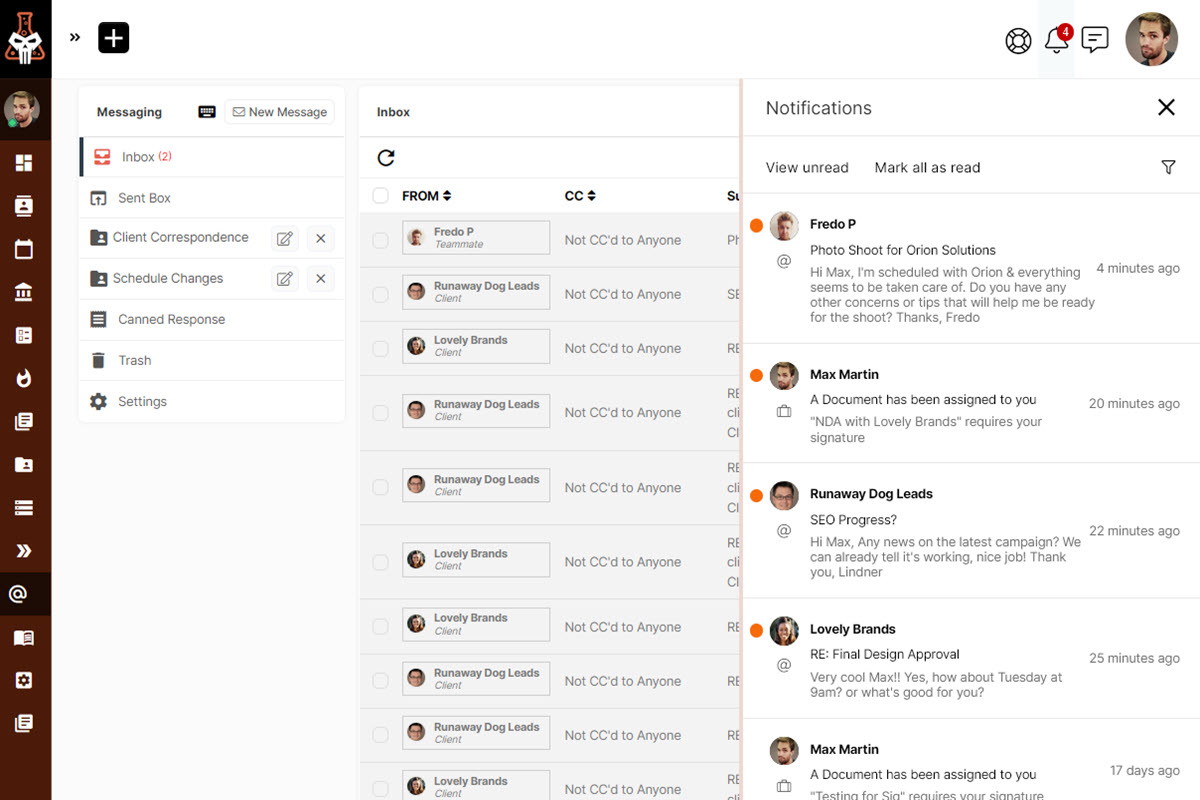Image resolution: width=1200 pixels, height=800 pixels.
Task: Edit the Client Correspondence folder
Action: (285, 238)
